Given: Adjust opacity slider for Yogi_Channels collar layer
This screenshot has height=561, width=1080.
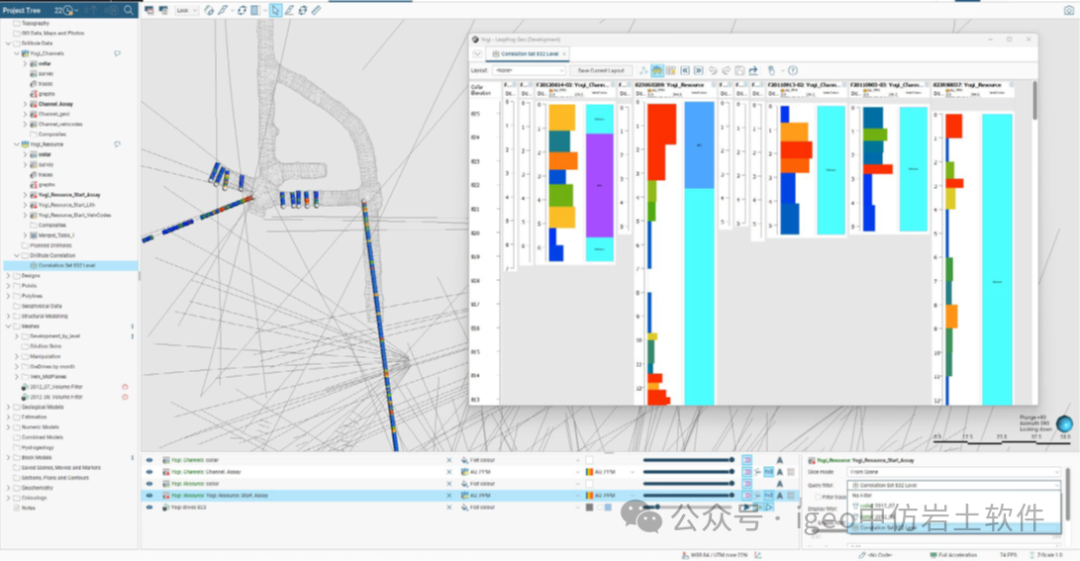Looking at the screenshot, I should (x=688, y=460).
